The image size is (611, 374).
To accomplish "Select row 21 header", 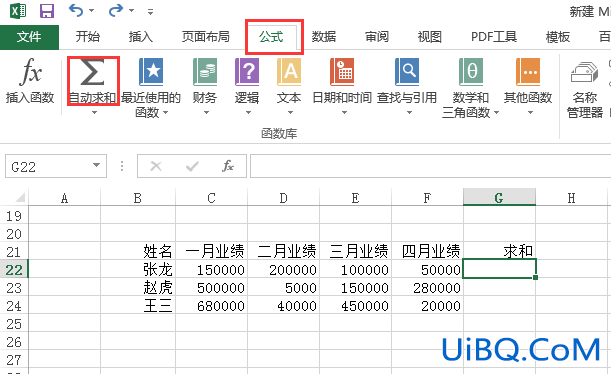I will coord(14,251).
